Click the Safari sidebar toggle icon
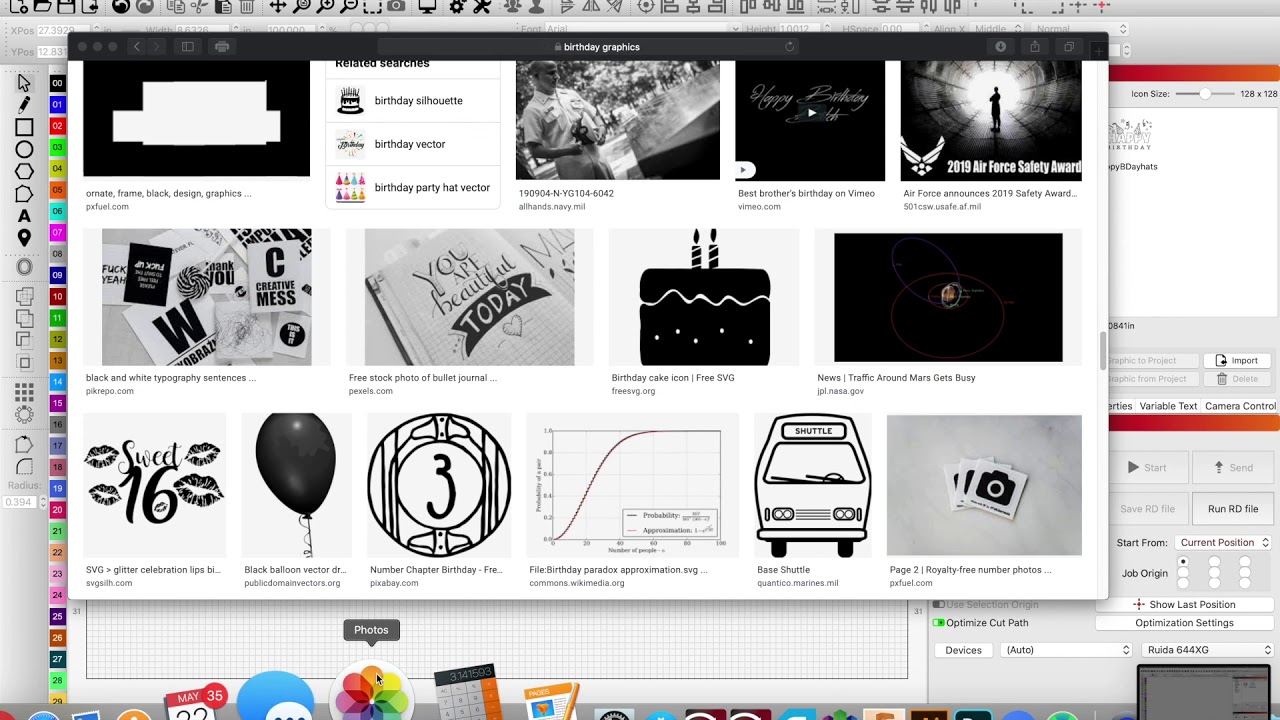This screenshot has width=1280, height=720. click(x=187, y=47)
